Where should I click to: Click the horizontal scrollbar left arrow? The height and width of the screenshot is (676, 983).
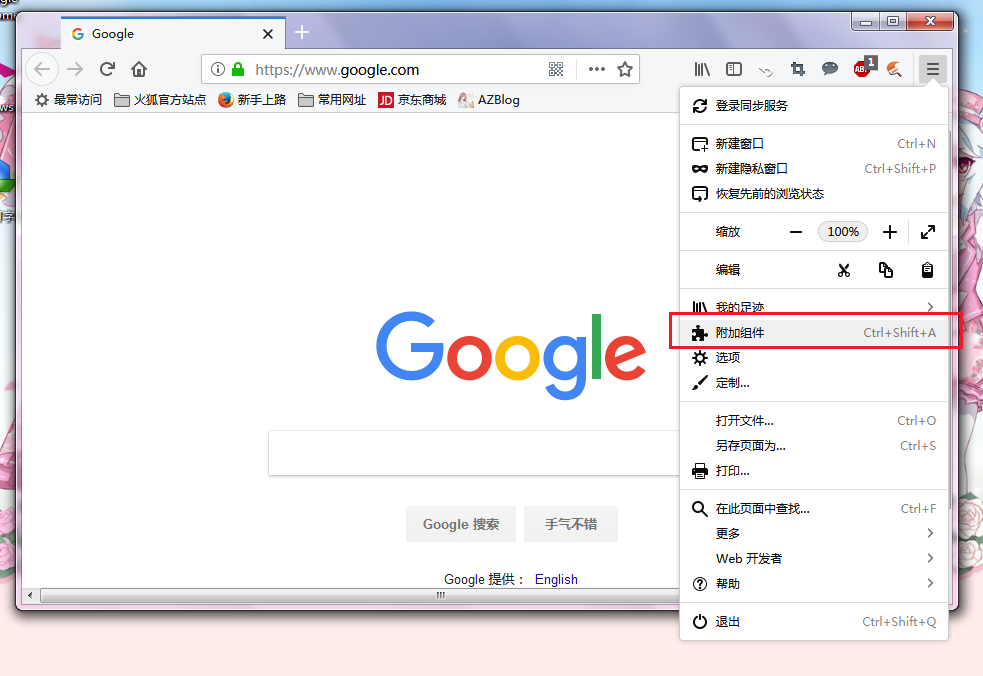pyautogui.click(x=30, y=595)
